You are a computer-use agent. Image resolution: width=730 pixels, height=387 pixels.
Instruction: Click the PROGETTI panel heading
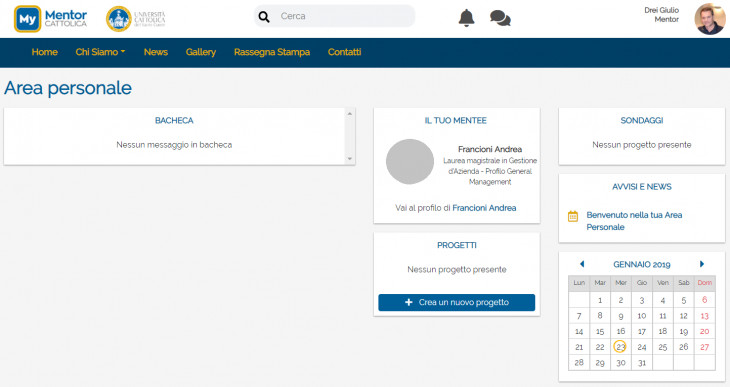[x=457, y=245]
